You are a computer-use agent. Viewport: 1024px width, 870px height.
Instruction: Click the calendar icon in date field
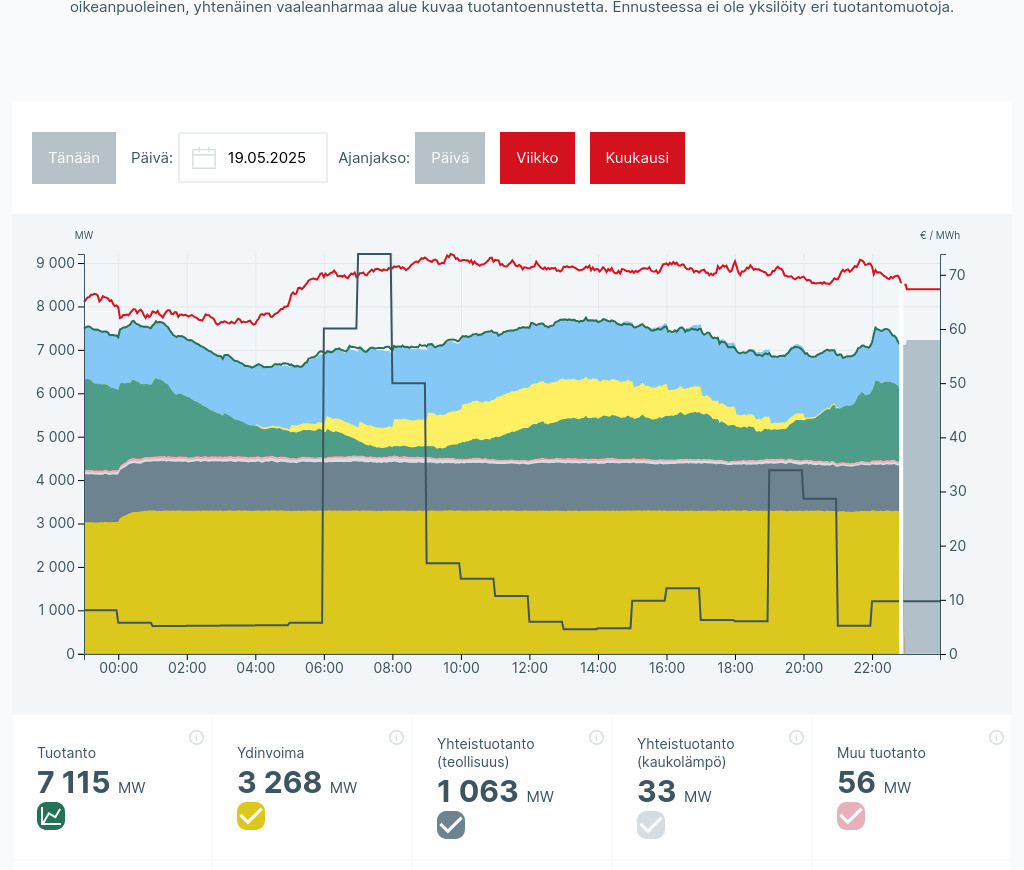(204, 158)
